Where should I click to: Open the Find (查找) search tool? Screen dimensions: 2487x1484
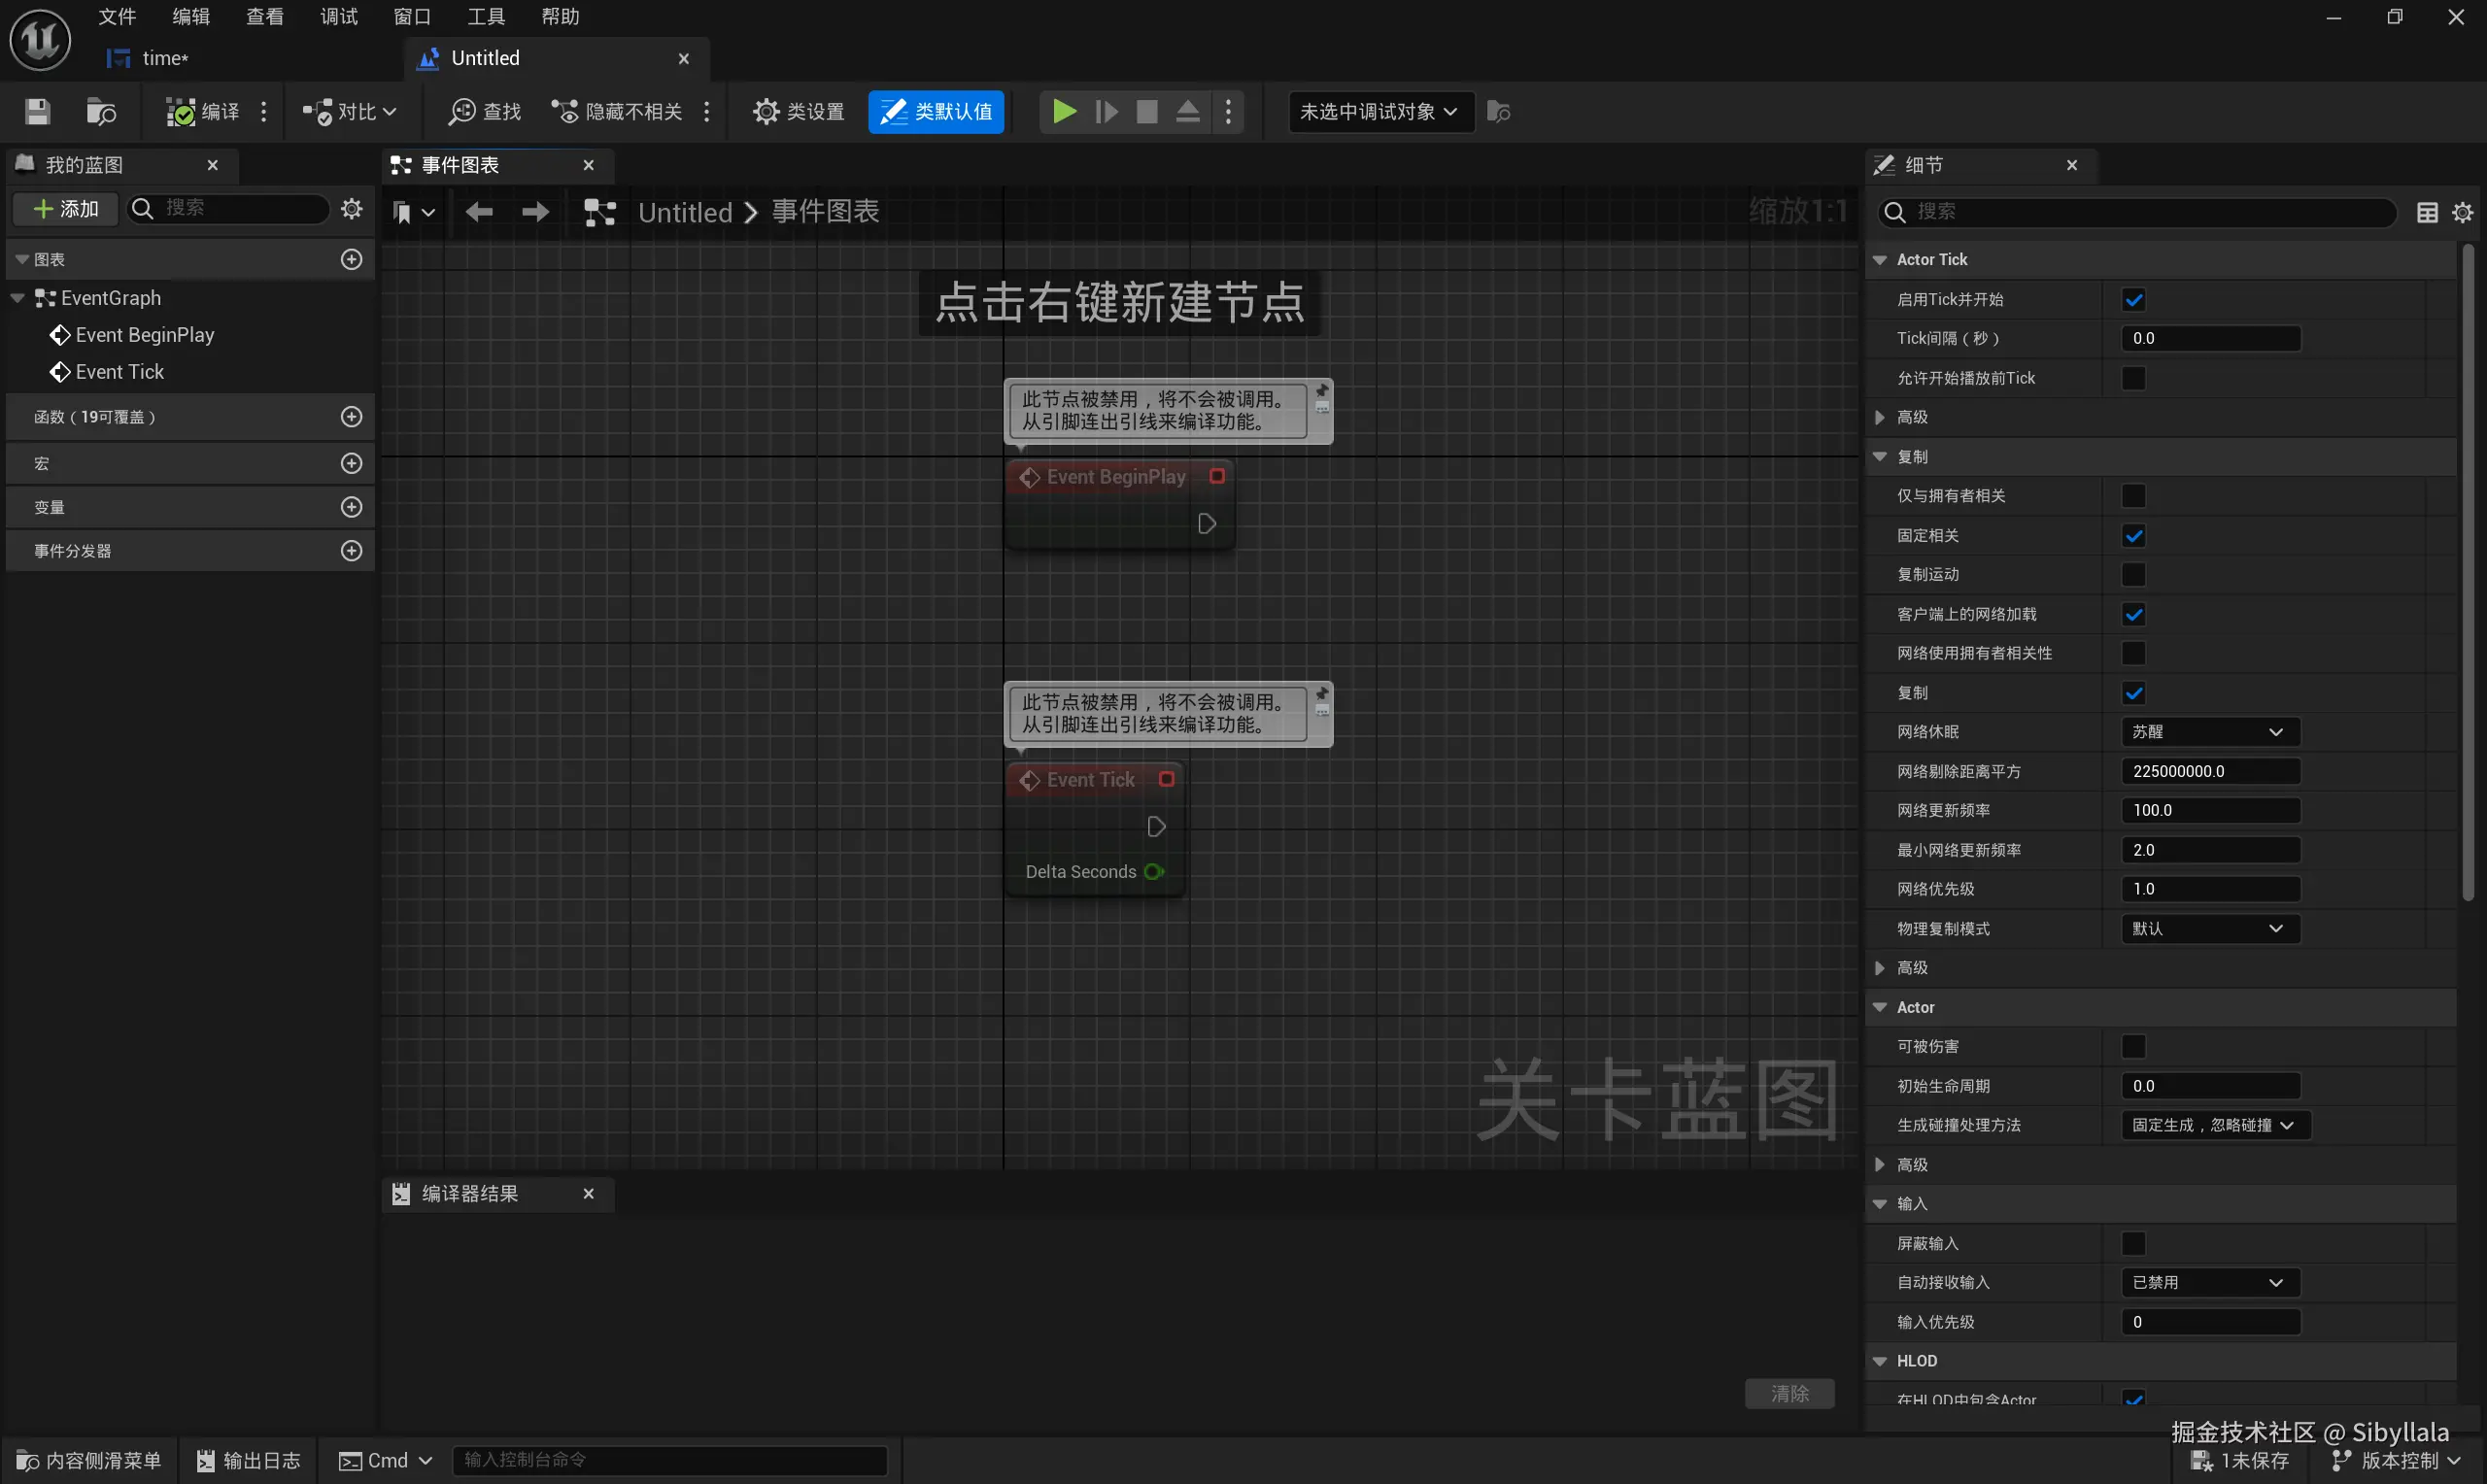[x=485, y=111]
